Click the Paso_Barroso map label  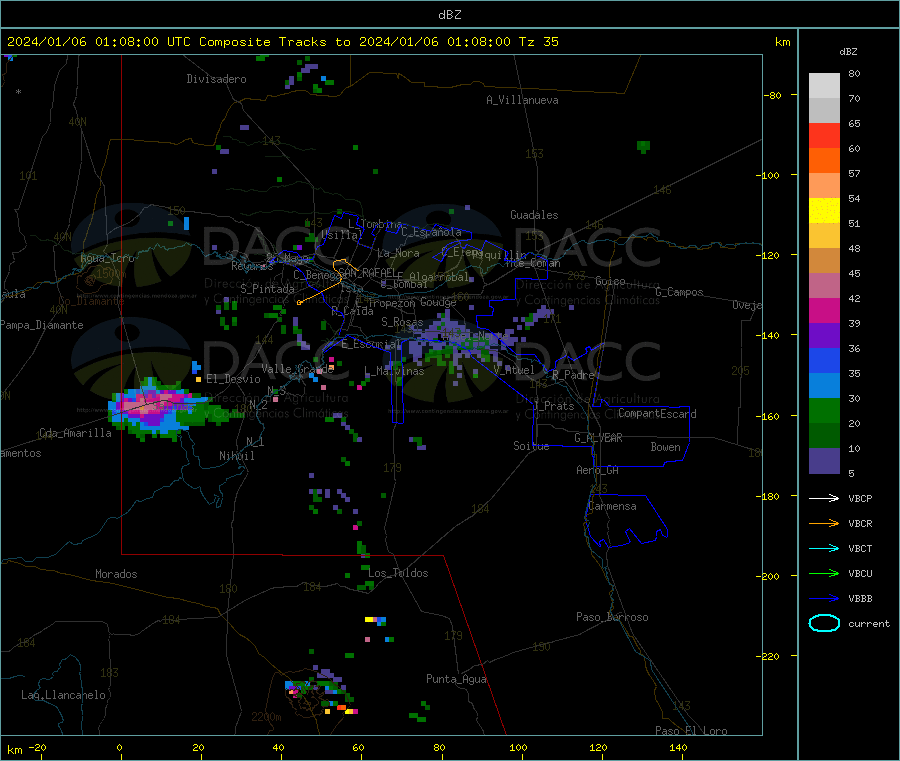coord(612,618)
